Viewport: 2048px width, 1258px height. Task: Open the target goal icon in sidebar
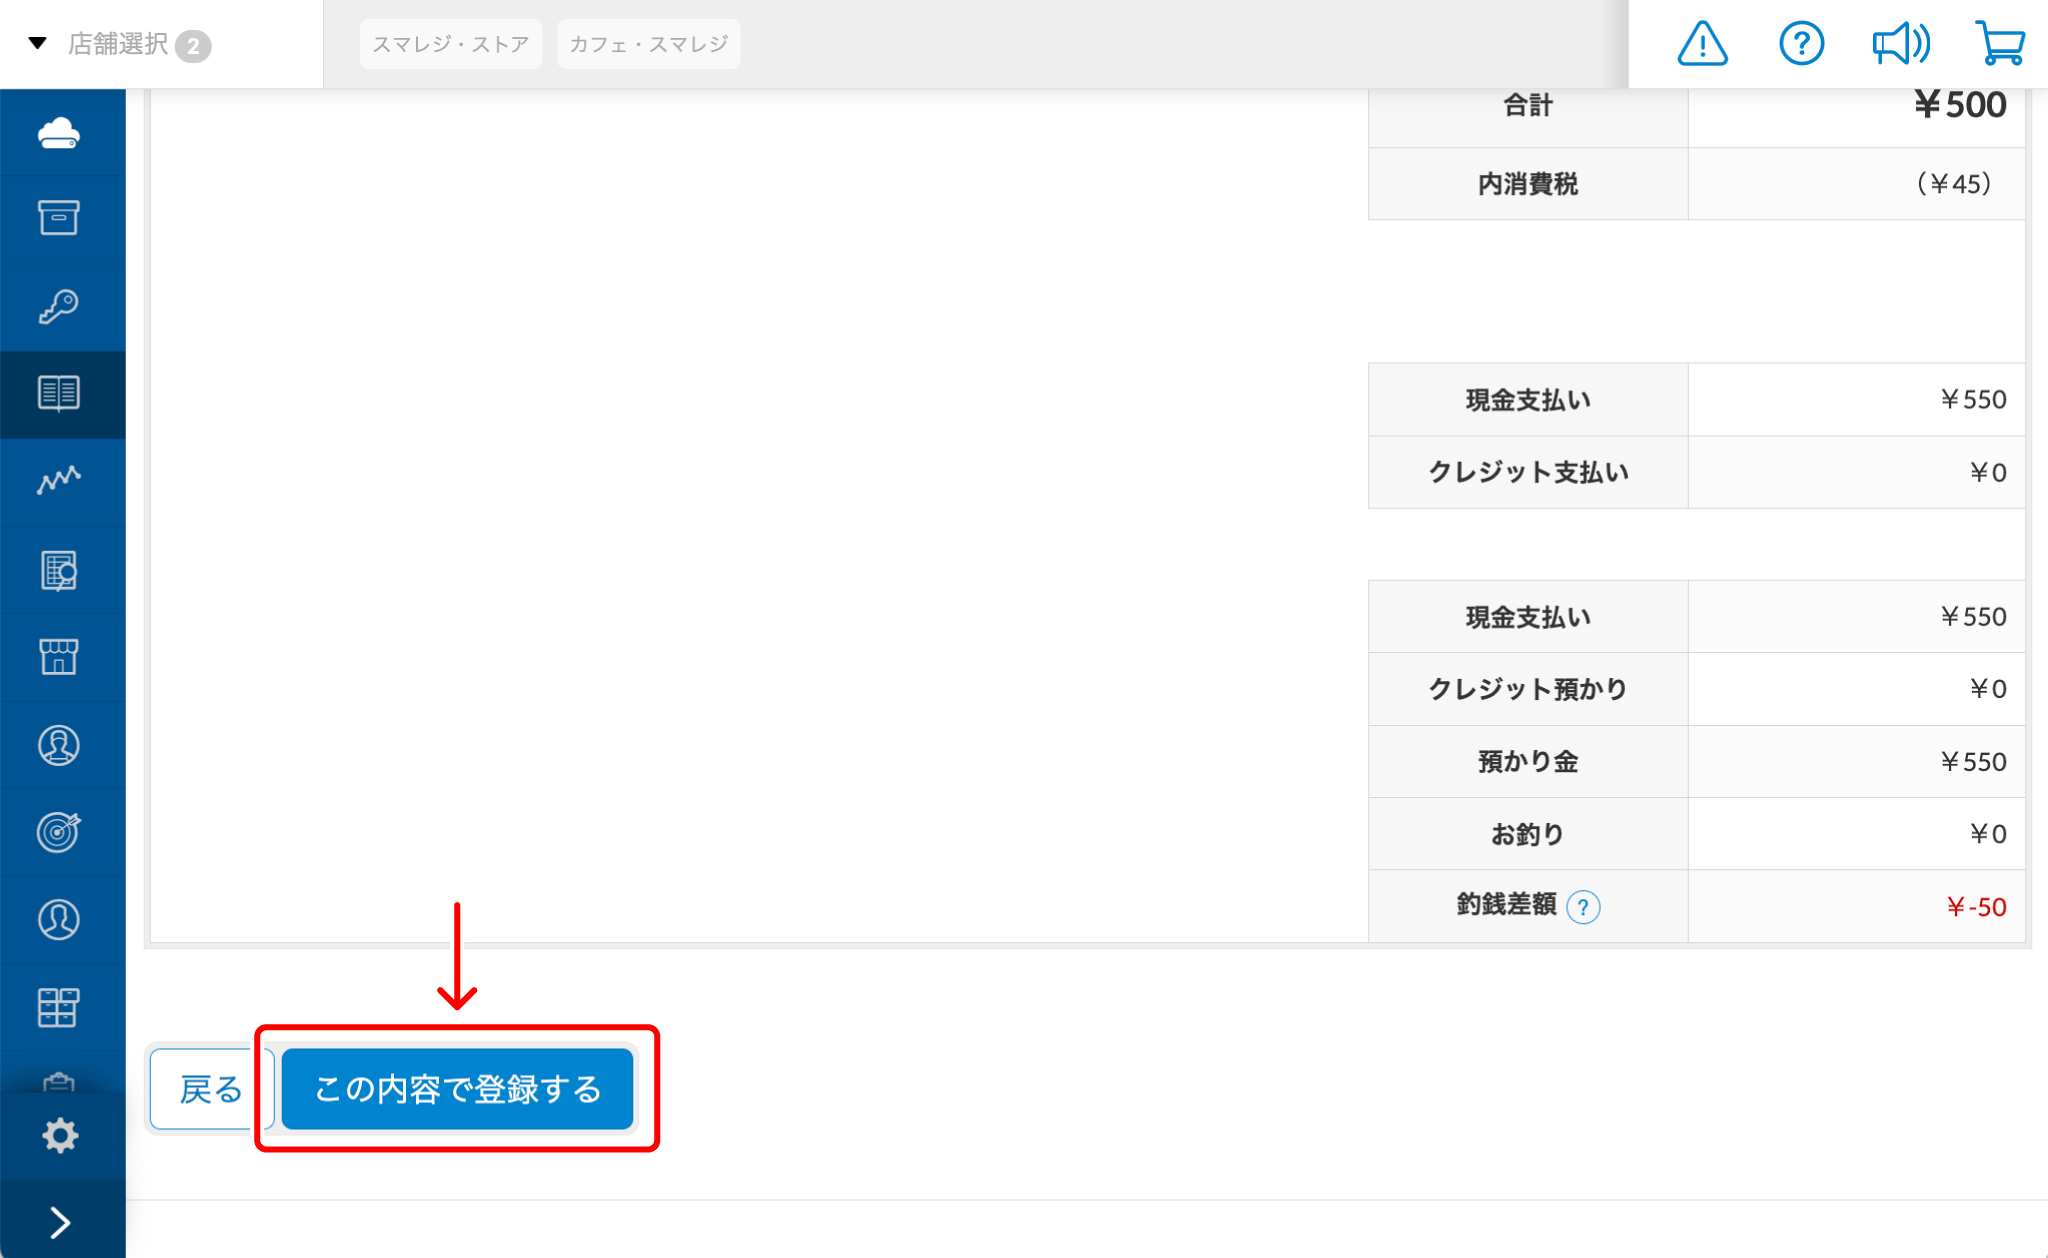pos(59,832)
